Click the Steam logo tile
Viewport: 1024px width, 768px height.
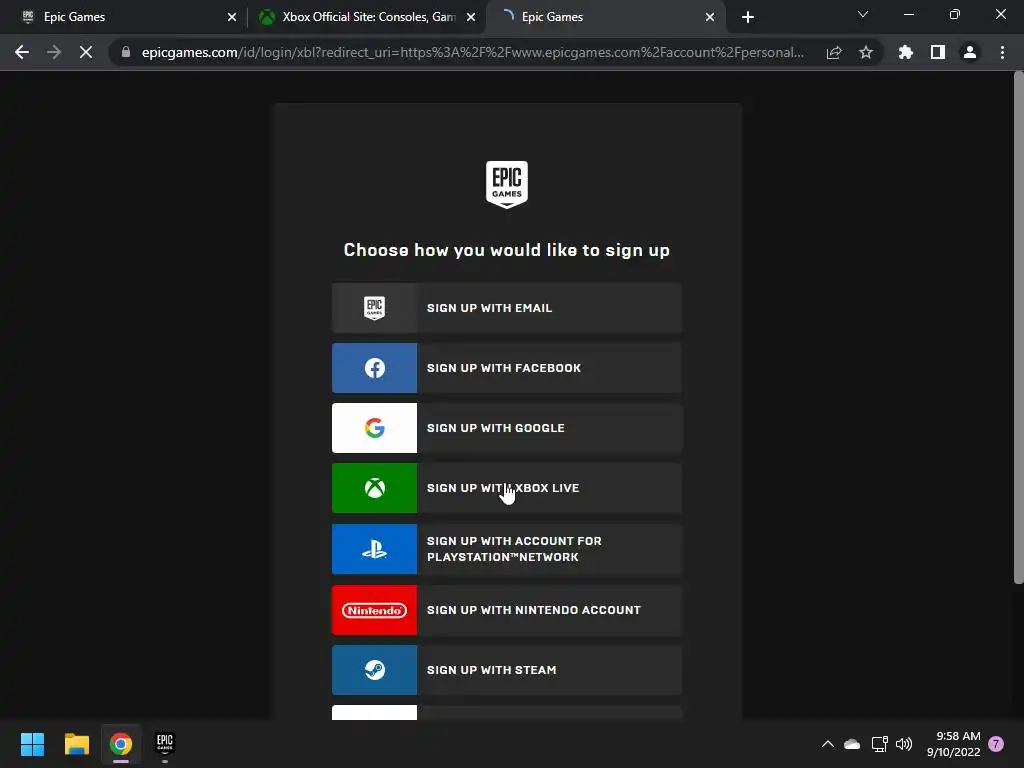pos(374,670)
